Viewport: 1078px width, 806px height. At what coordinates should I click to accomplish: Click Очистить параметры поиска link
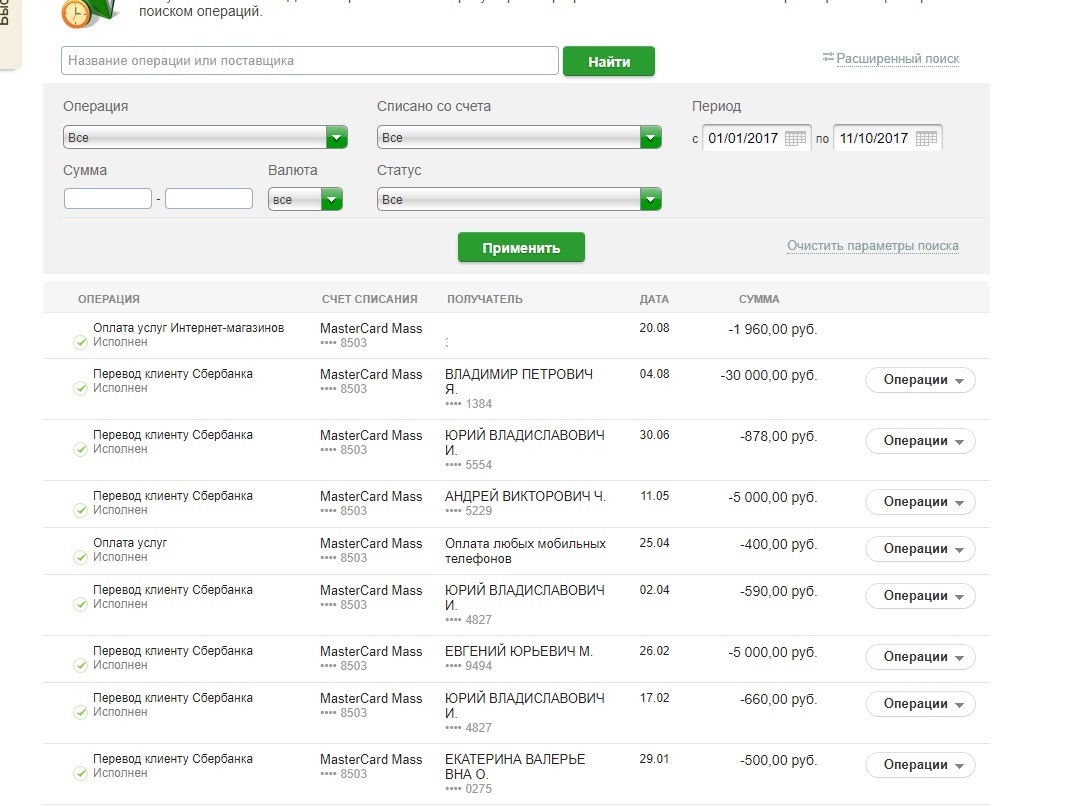click(872, 246)
